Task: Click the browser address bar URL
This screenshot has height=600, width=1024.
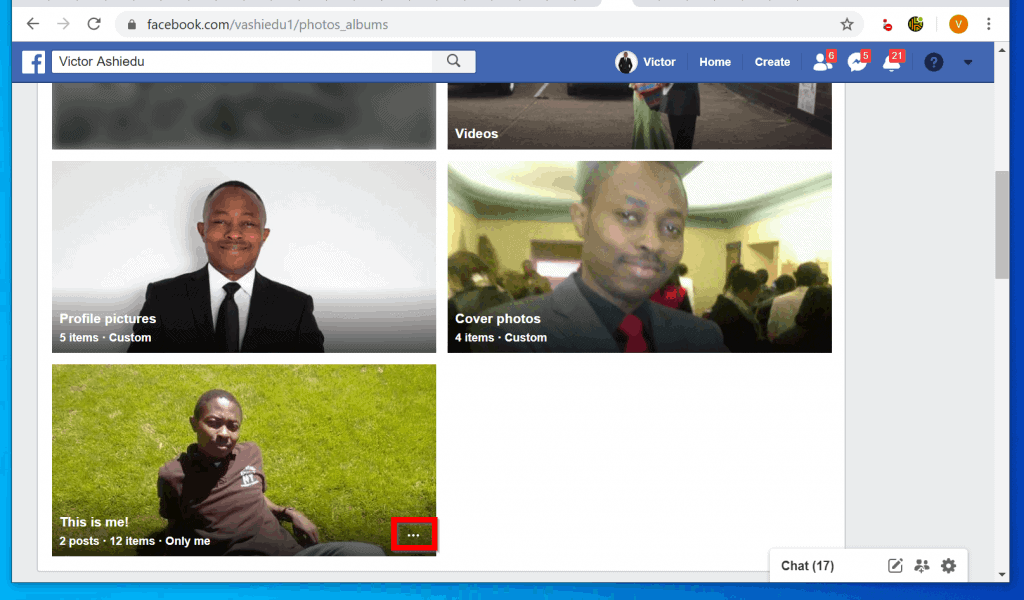Action: (267, 25)
